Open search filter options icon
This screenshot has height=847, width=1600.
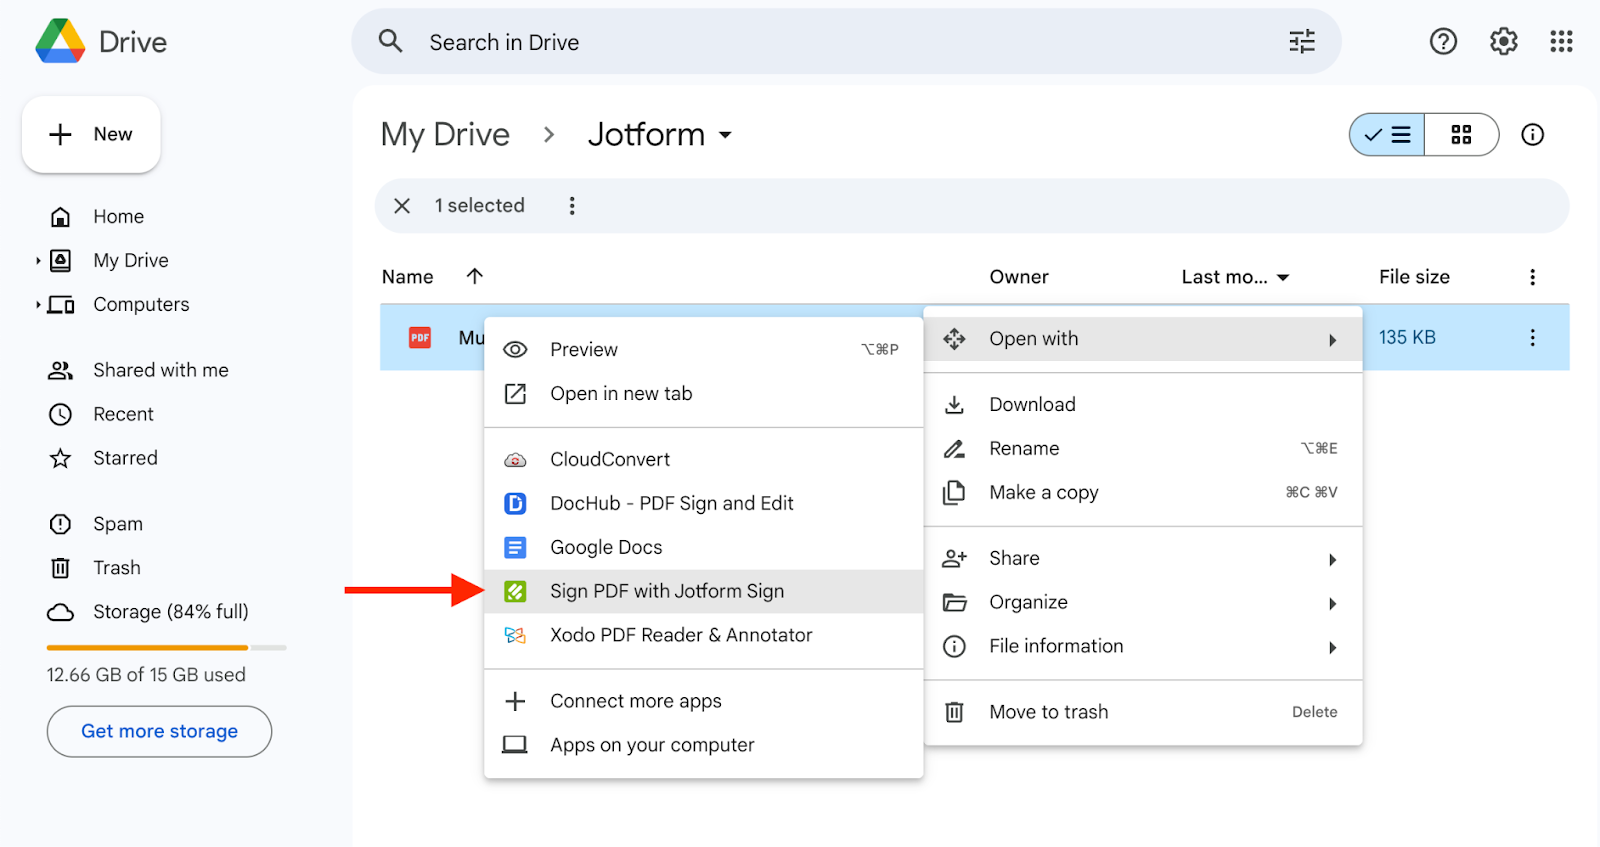click(1301, 42)
